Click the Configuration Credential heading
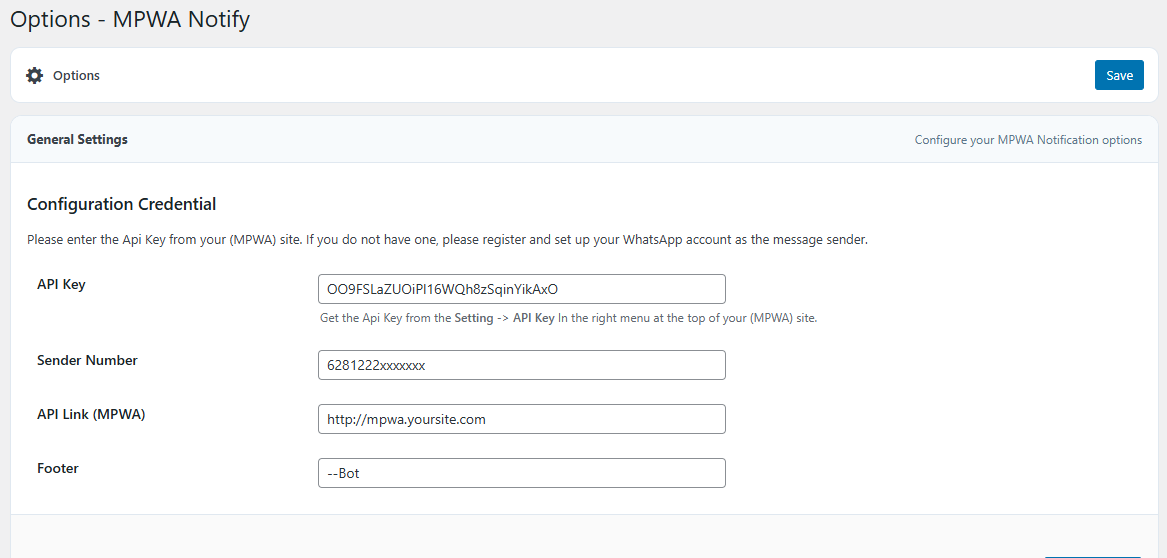 (x=121, y=204)
